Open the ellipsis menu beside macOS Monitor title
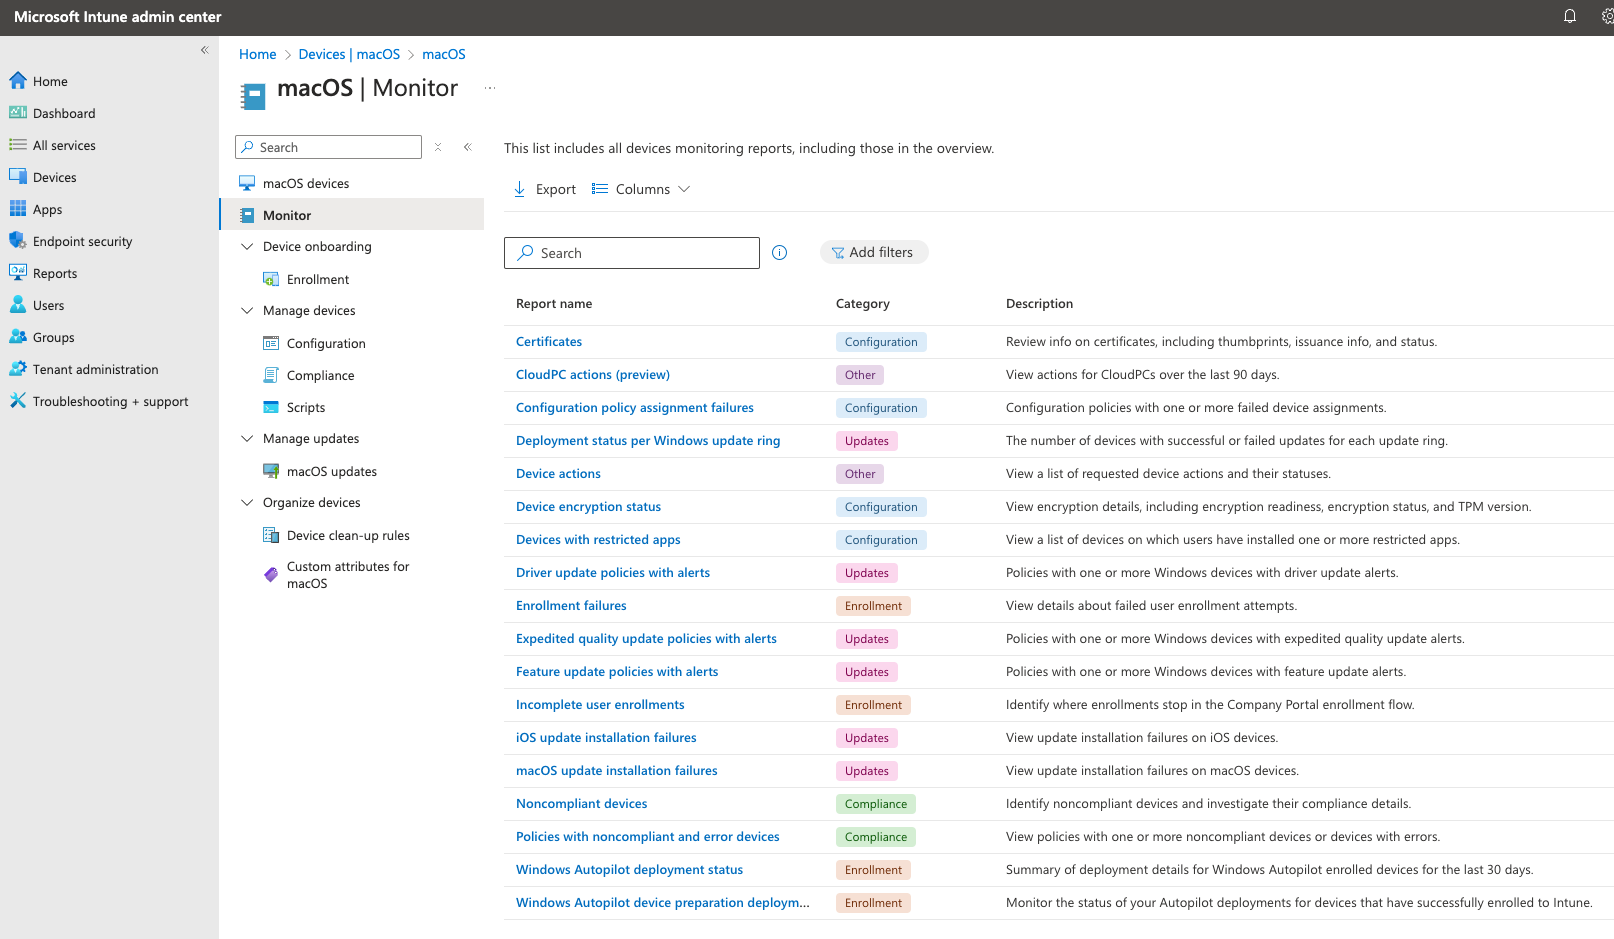This screenshot has height=939, width=1614. [x=490, y=88]
